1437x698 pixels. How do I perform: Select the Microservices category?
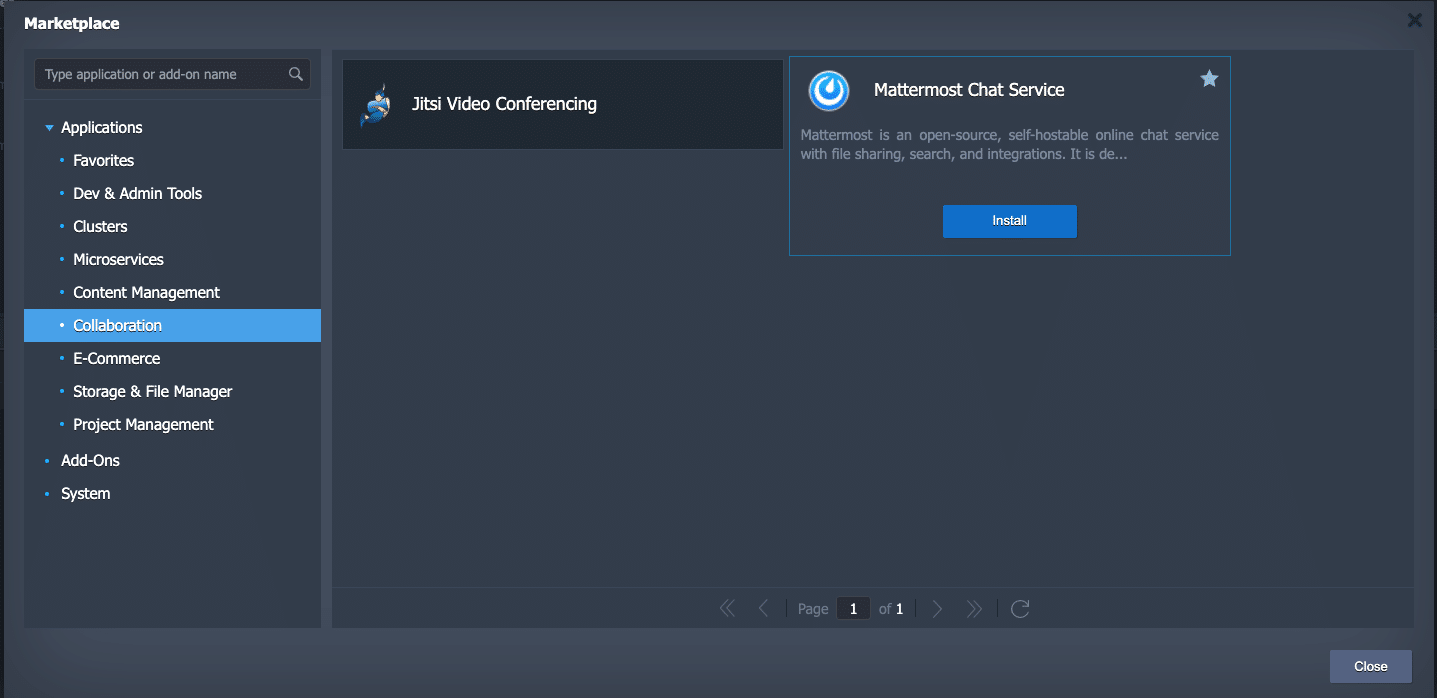pos(172,259)
